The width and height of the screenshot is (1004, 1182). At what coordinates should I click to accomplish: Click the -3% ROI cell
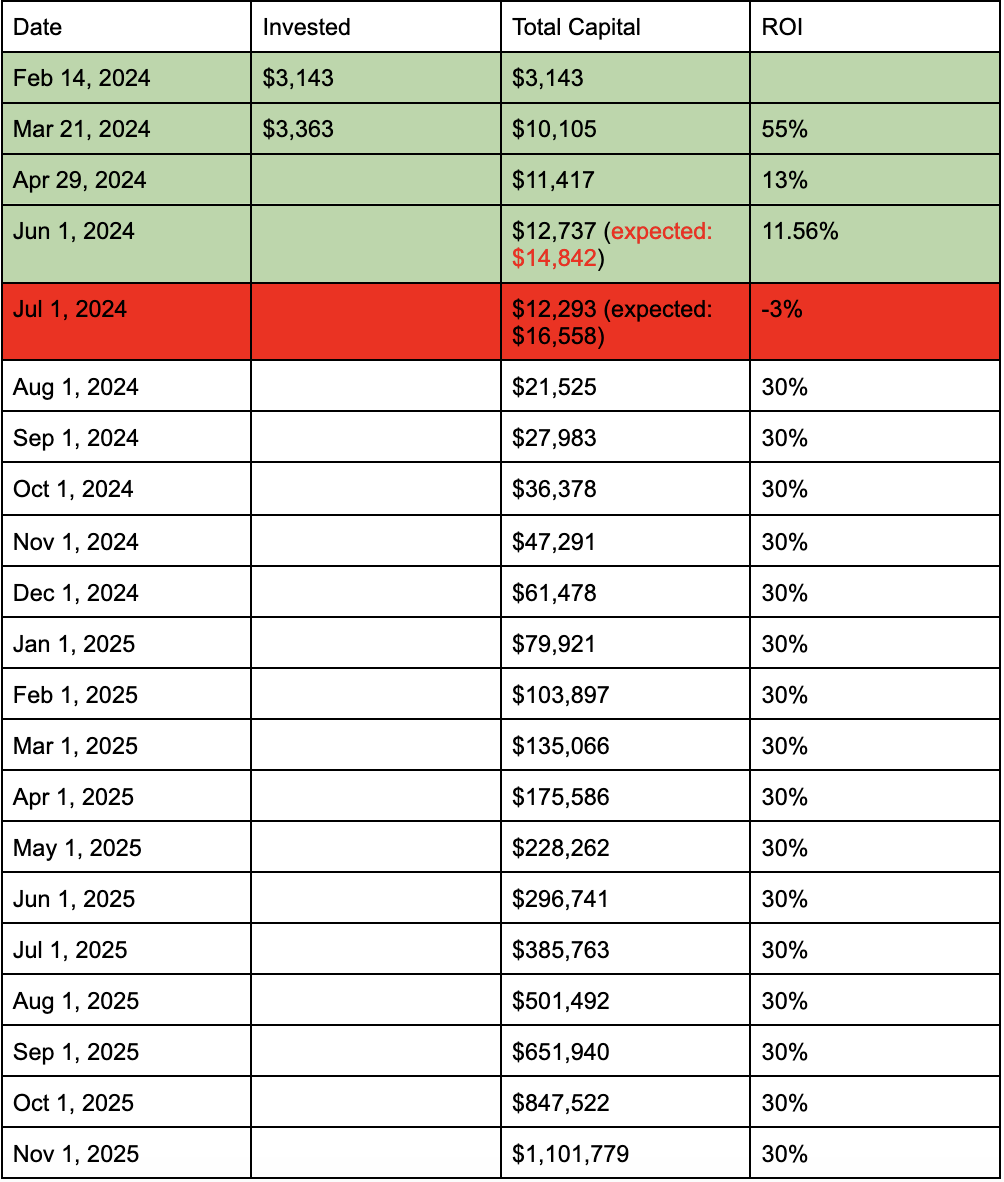tap(875, 322)
